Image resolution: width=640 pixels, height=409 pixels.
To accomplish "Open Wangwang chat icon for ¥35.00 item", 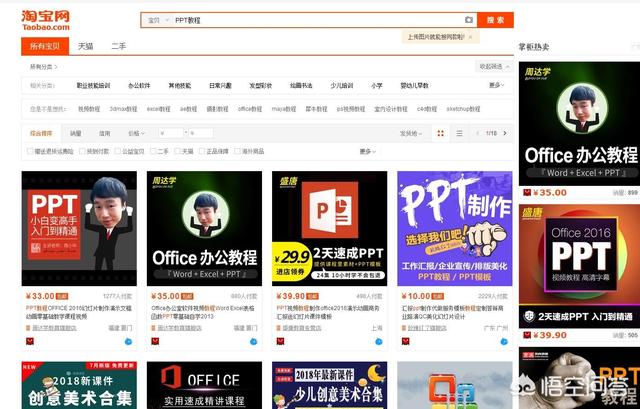I will (x=253, y=342).
